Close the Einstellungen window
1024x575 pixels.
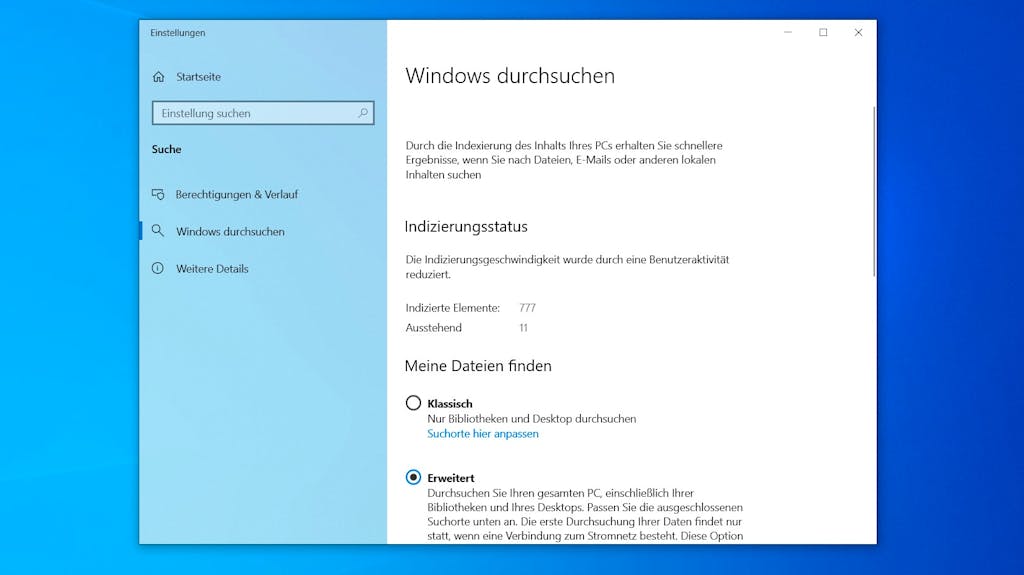pyautogui.click(x=859, y=33)
